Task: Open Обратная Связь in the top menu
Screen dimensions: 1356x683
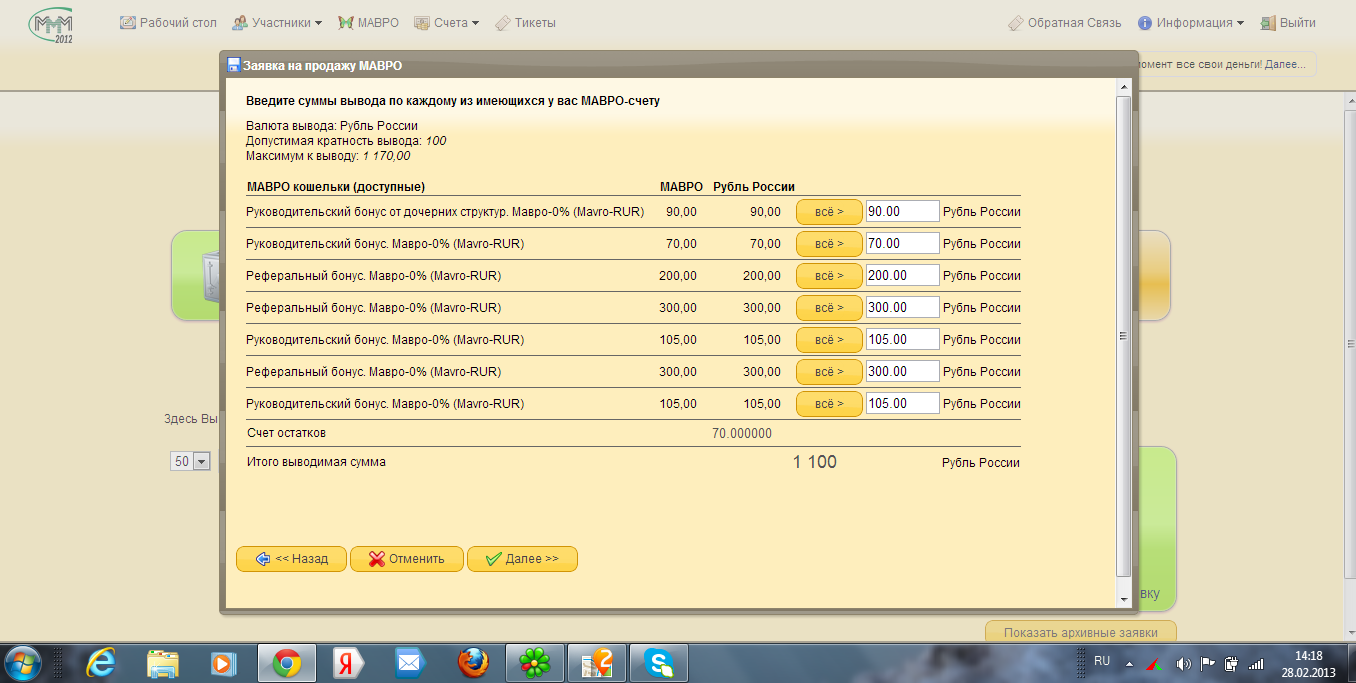Action: click(x=1064, y=23)
